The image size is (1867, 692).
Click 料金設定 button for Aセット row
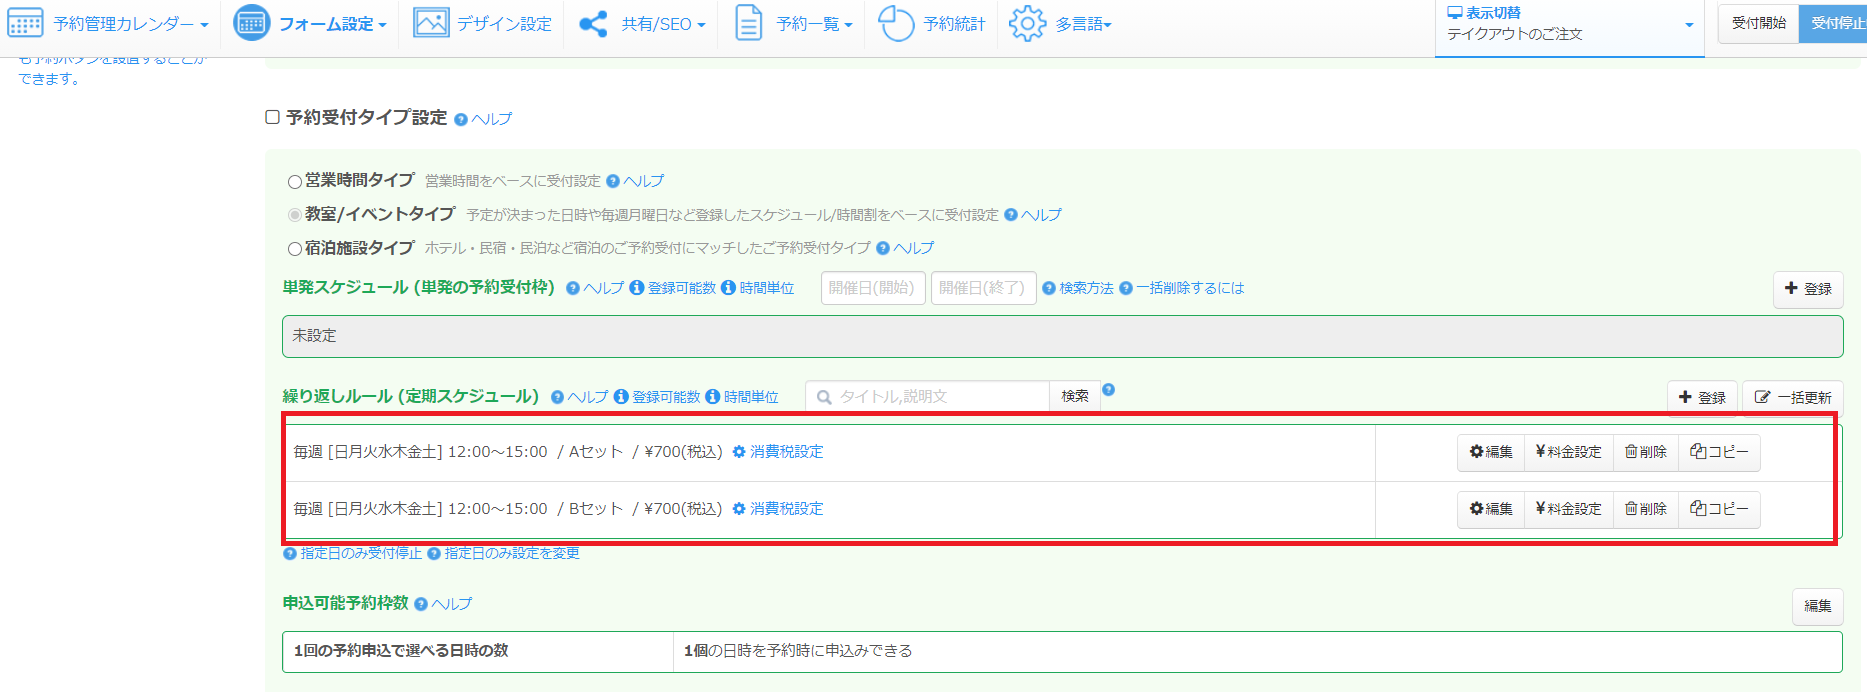coord(1569,452)
